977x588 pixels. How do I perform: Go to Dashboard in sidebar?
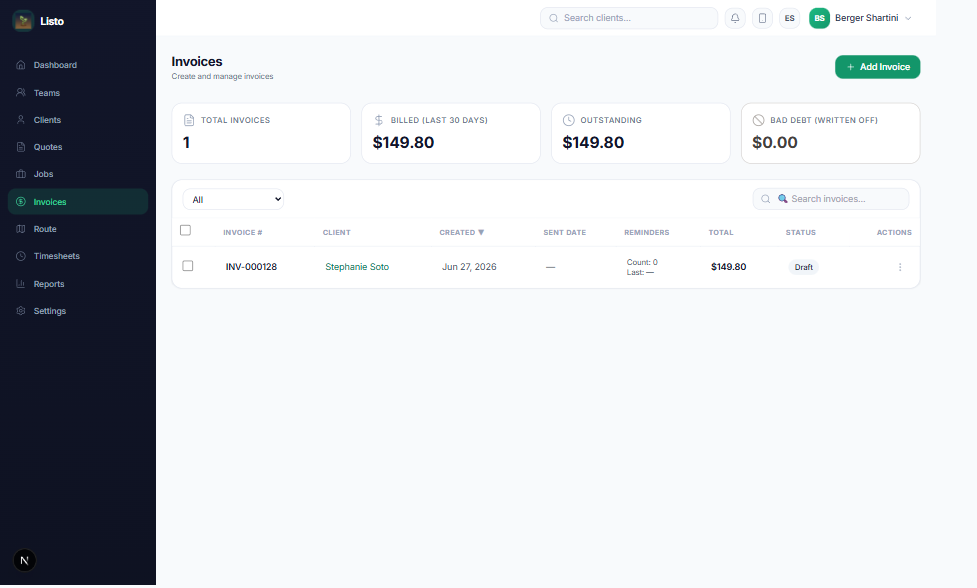tap(78, 65)
